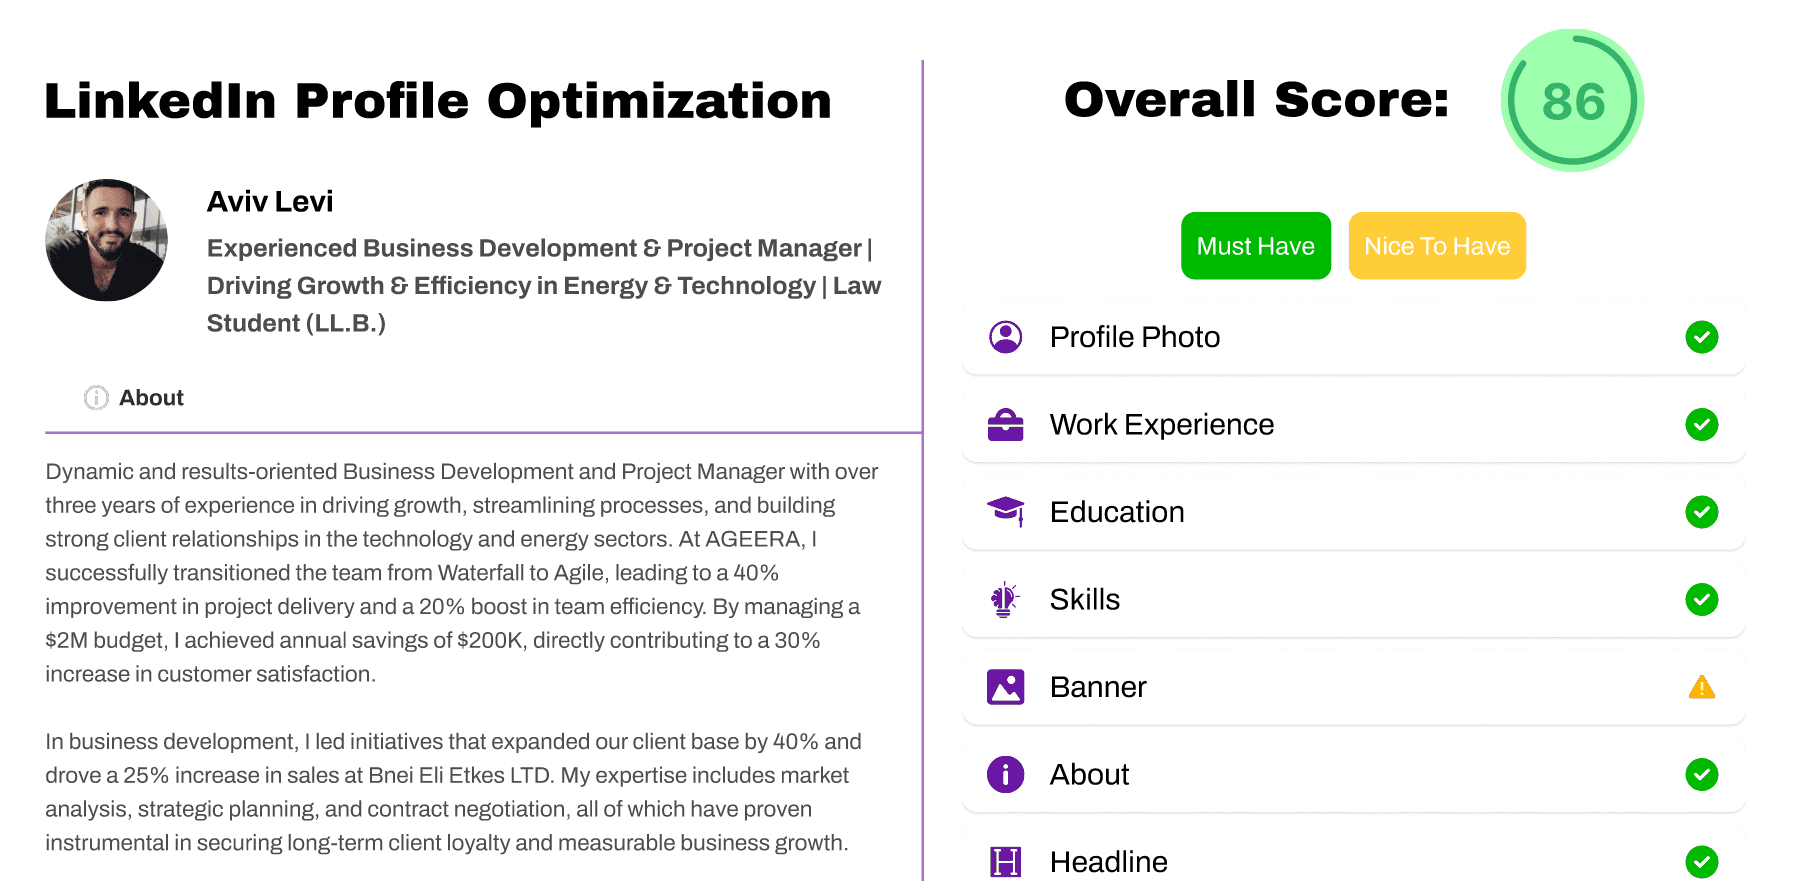Click the Headline H icon

(1005, 861)
